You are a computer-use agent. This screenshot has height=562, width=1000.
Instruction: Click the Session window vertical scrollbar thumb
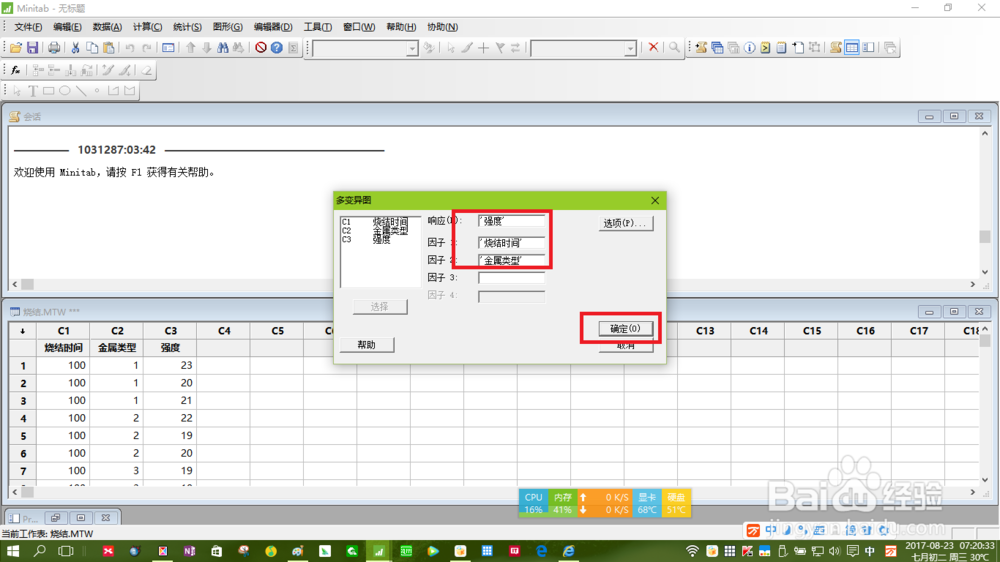985,237
